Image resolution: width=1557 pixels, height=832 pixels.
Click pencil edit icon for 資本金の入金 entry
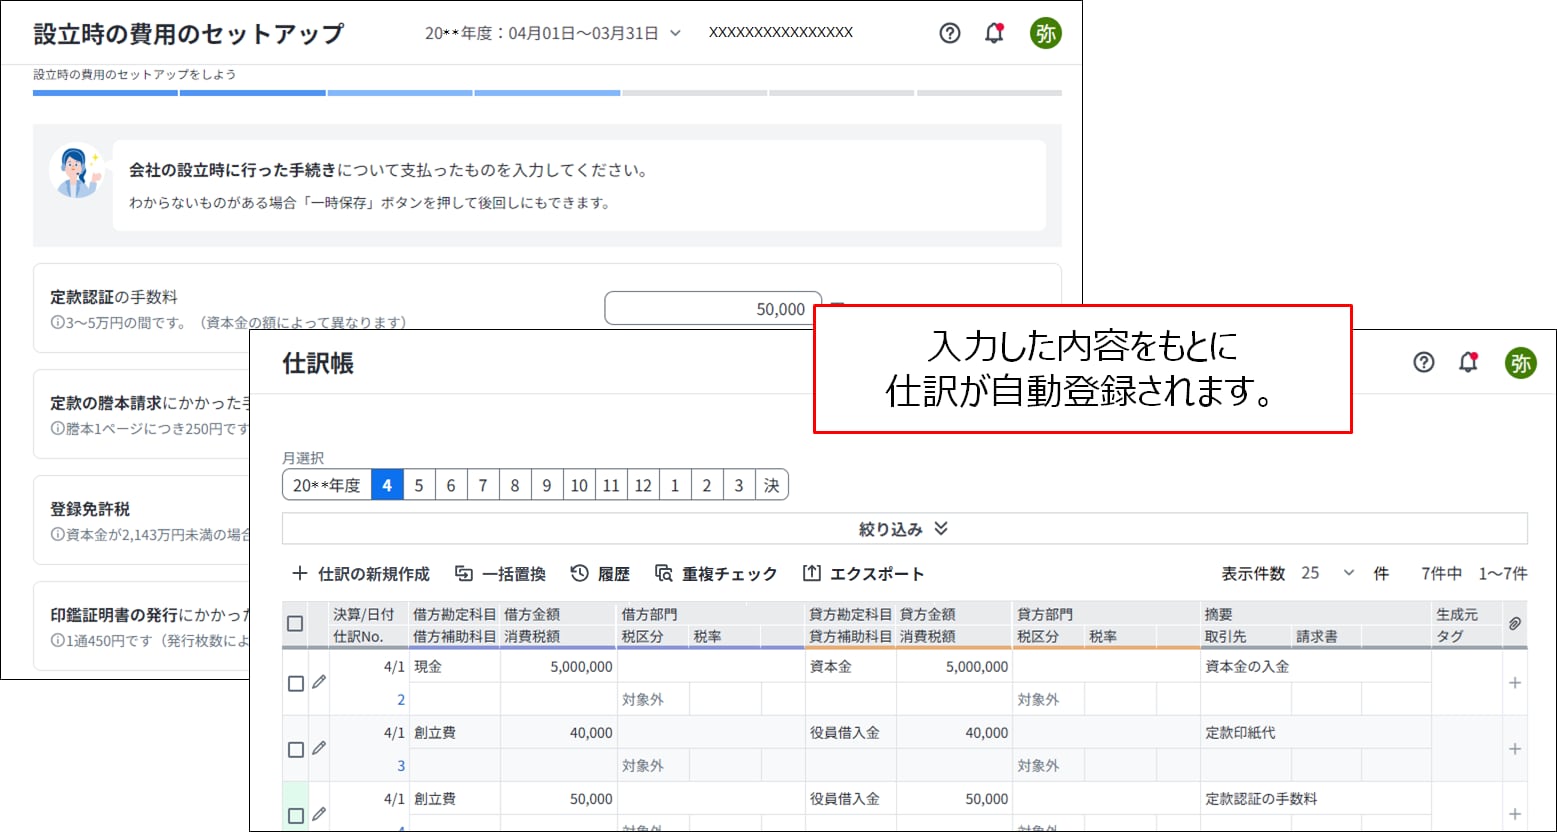(x=319, y=682)
